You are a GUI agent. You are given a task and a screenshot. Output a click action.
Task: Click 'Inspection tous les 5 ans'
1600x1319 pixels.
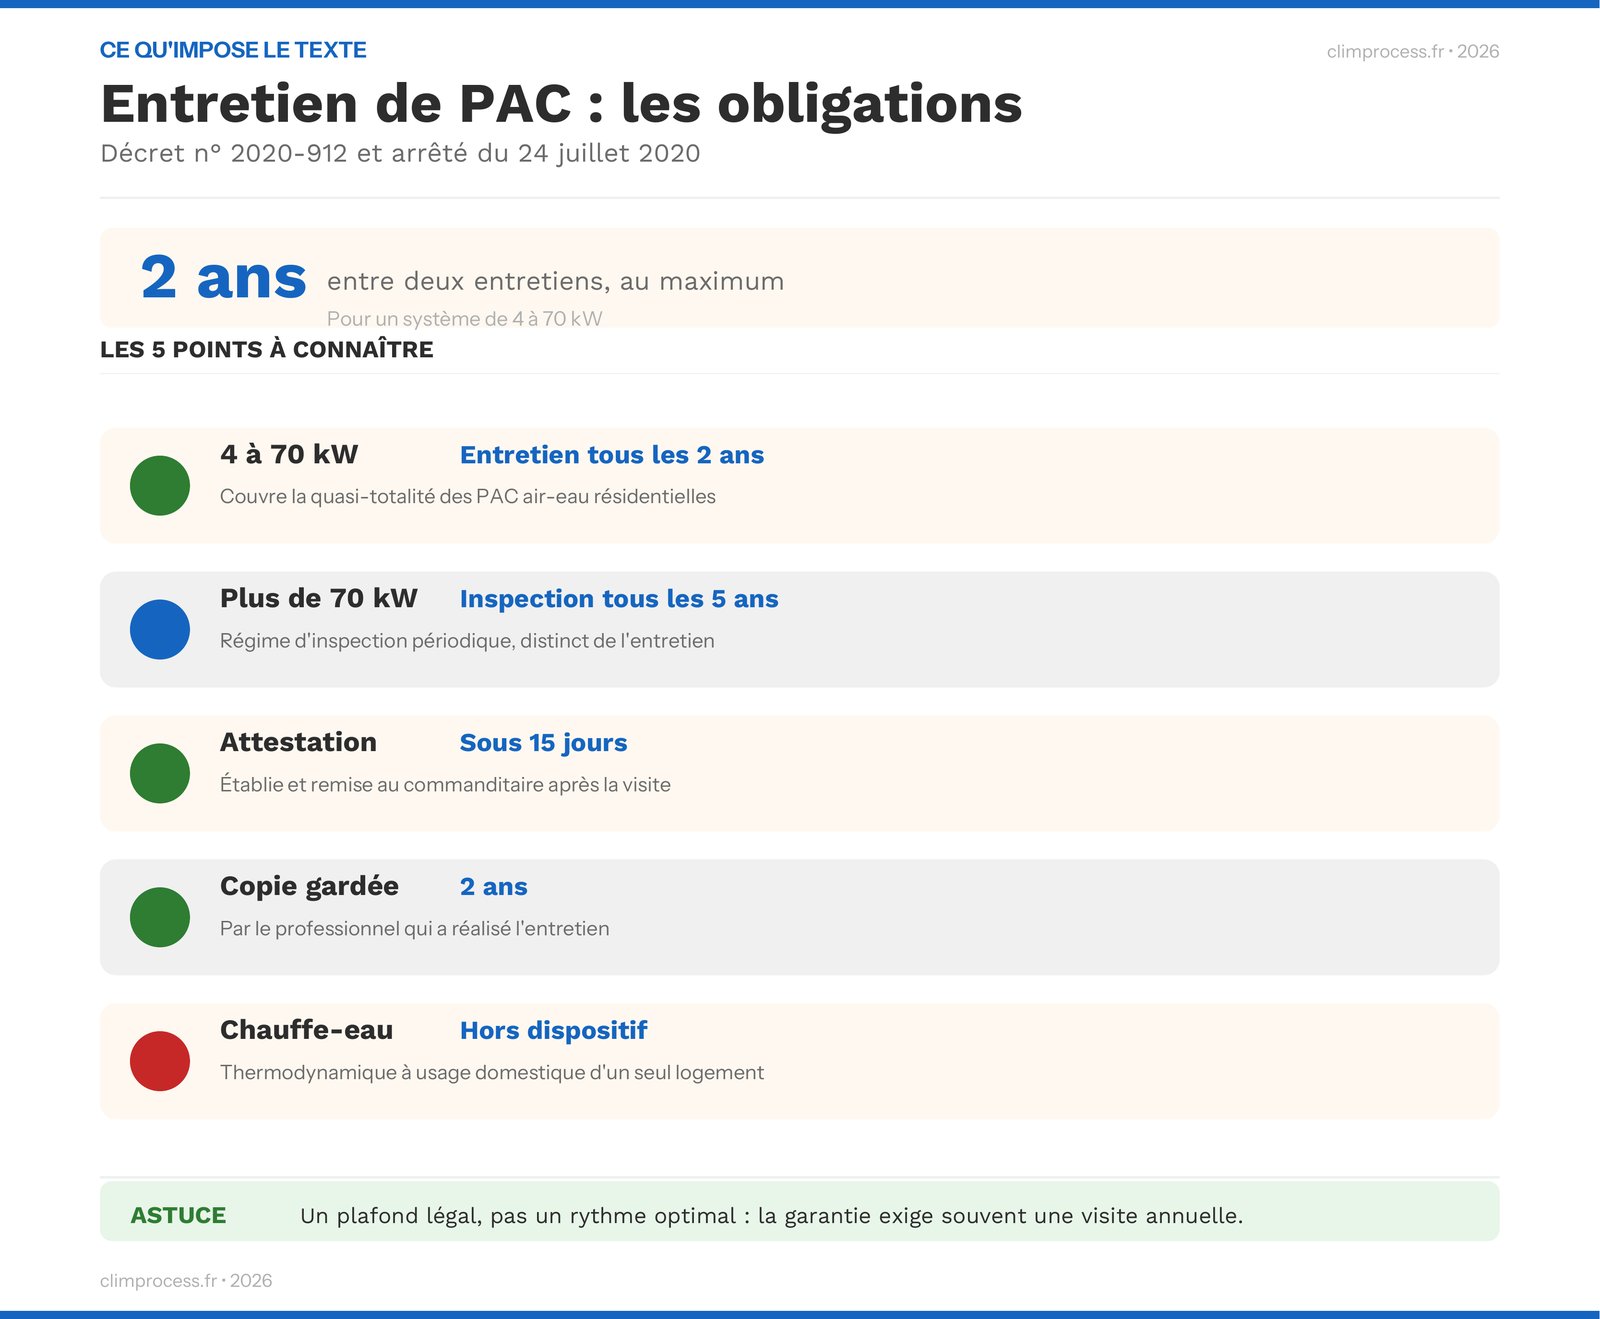pos(619,599)
